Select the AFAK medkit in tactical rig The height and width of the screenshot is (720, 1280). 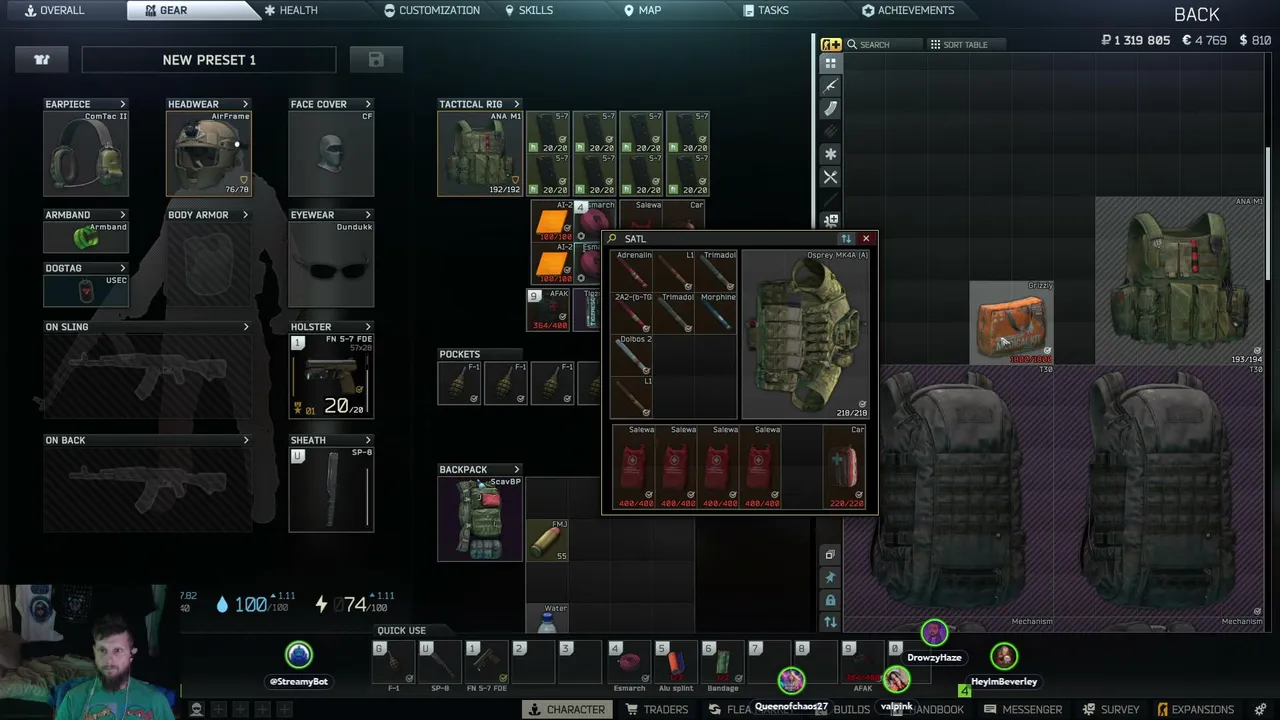tap(548, 310)
